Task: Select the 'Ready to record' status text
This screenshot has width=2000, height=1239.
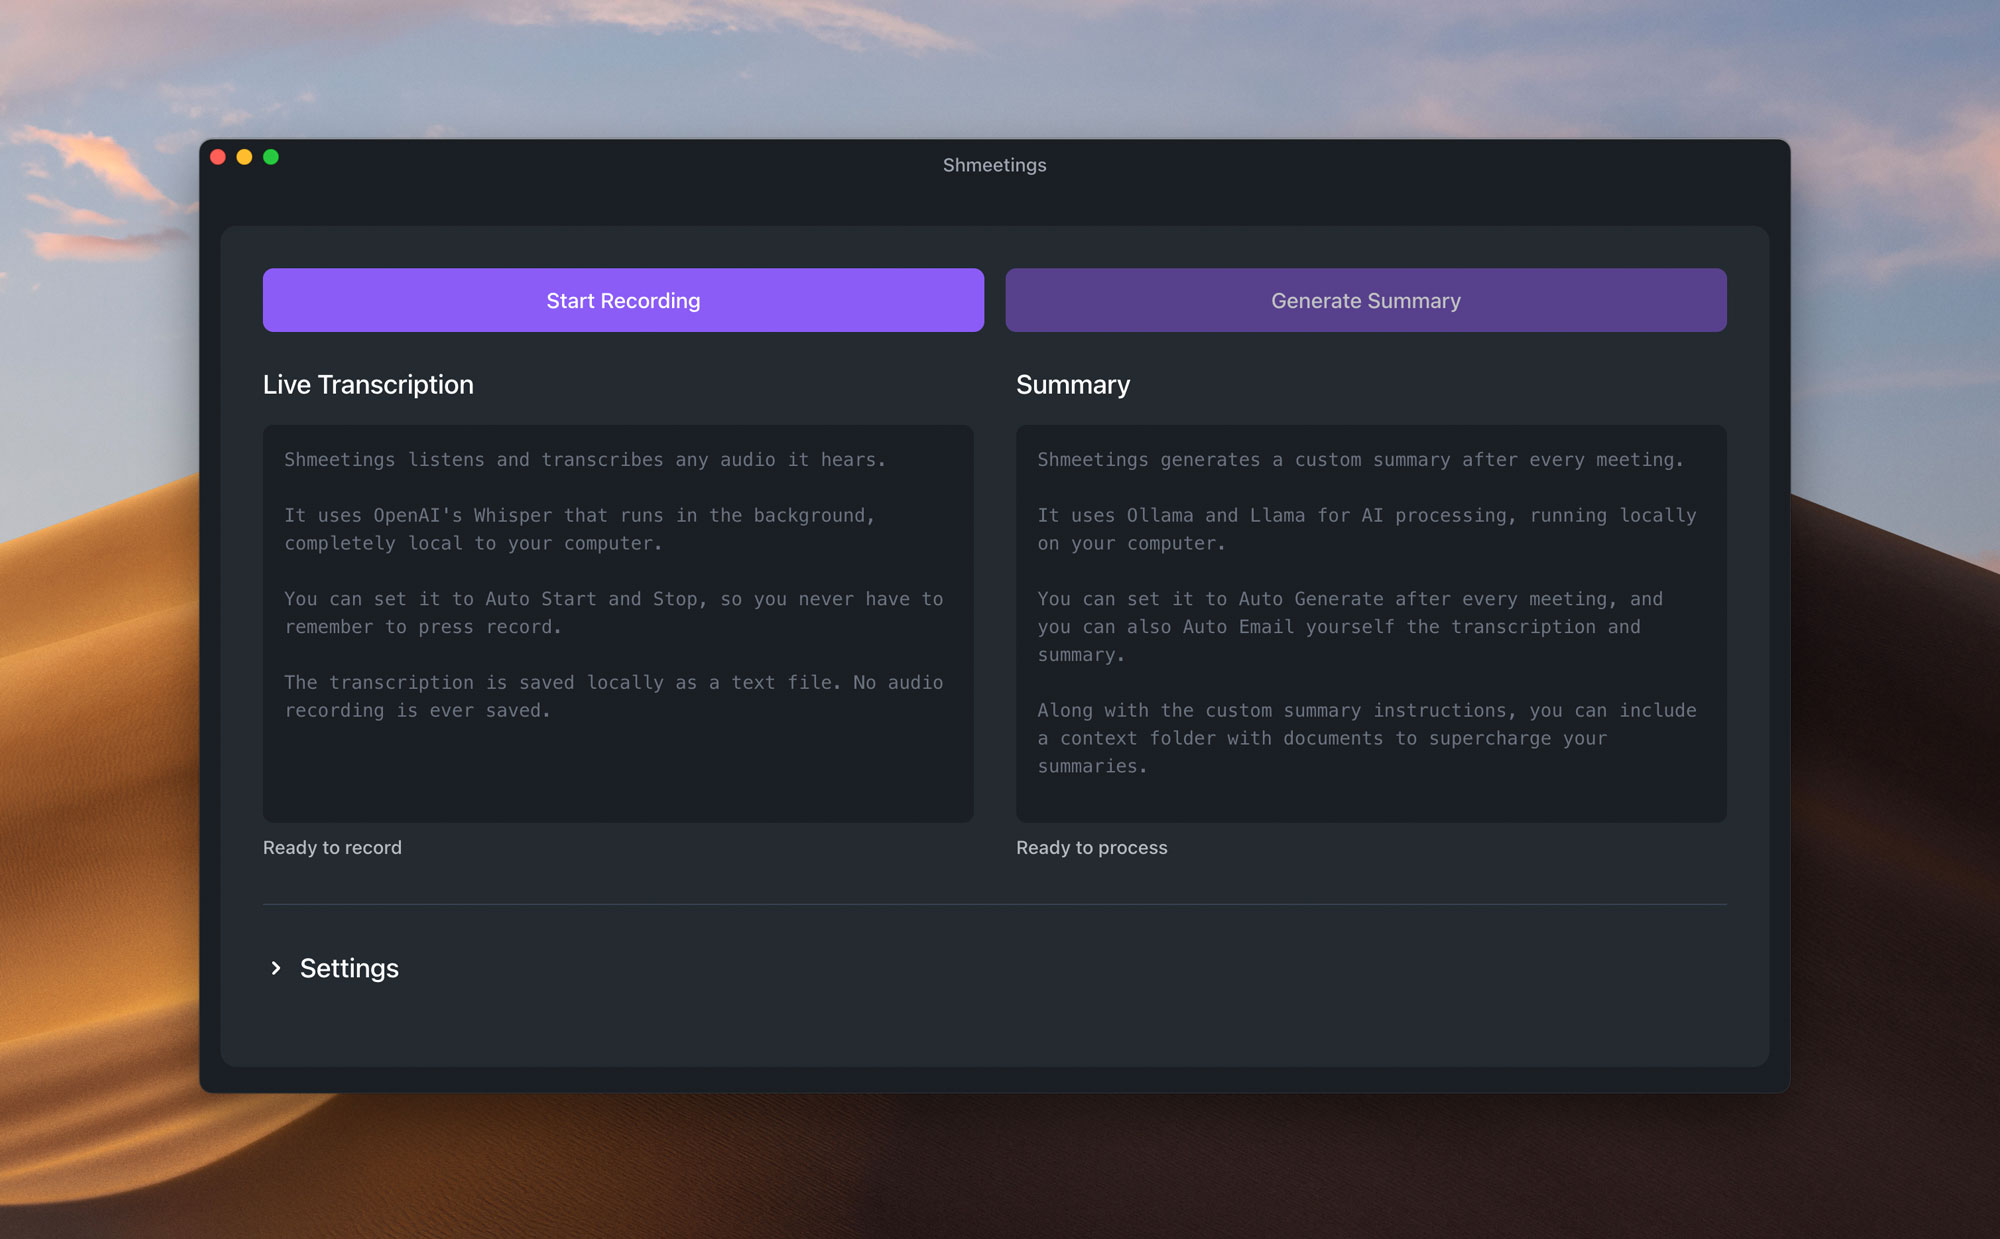Action: tap(332, 847)
